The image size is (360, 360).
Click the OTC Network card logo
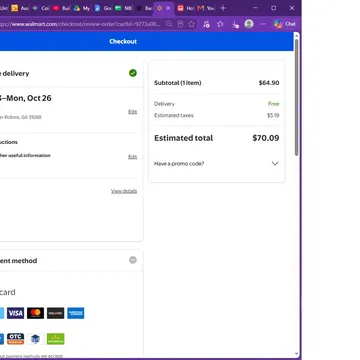[16, 339]
